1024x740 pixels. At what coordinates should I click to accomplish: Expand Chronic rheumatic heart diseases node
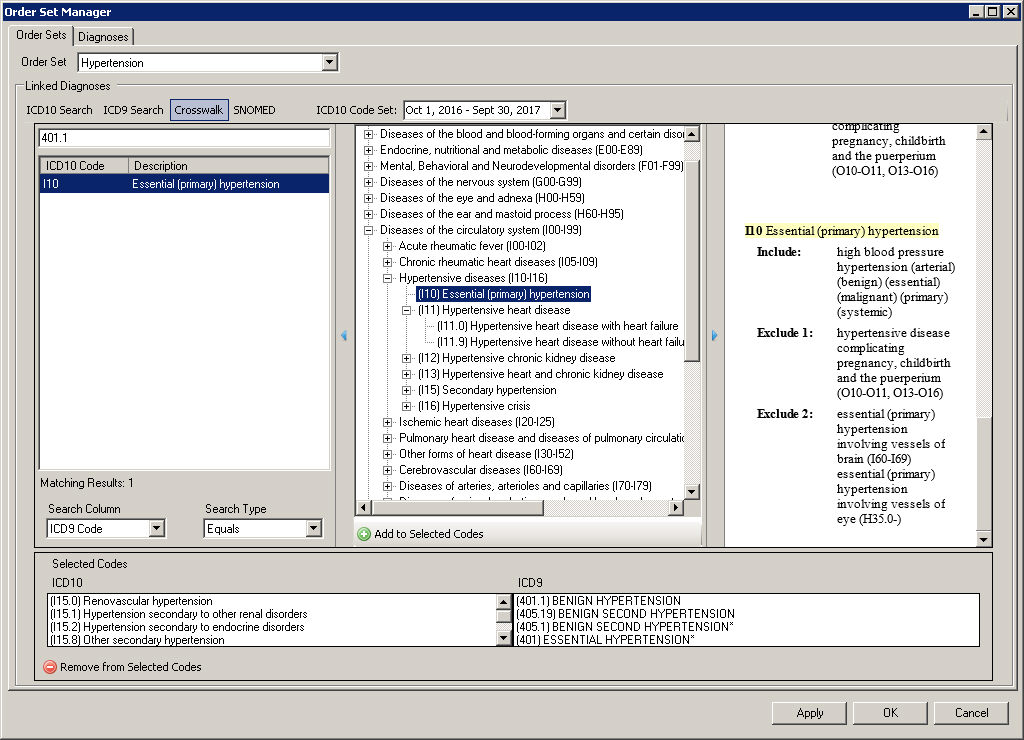[x=387, y=262]
